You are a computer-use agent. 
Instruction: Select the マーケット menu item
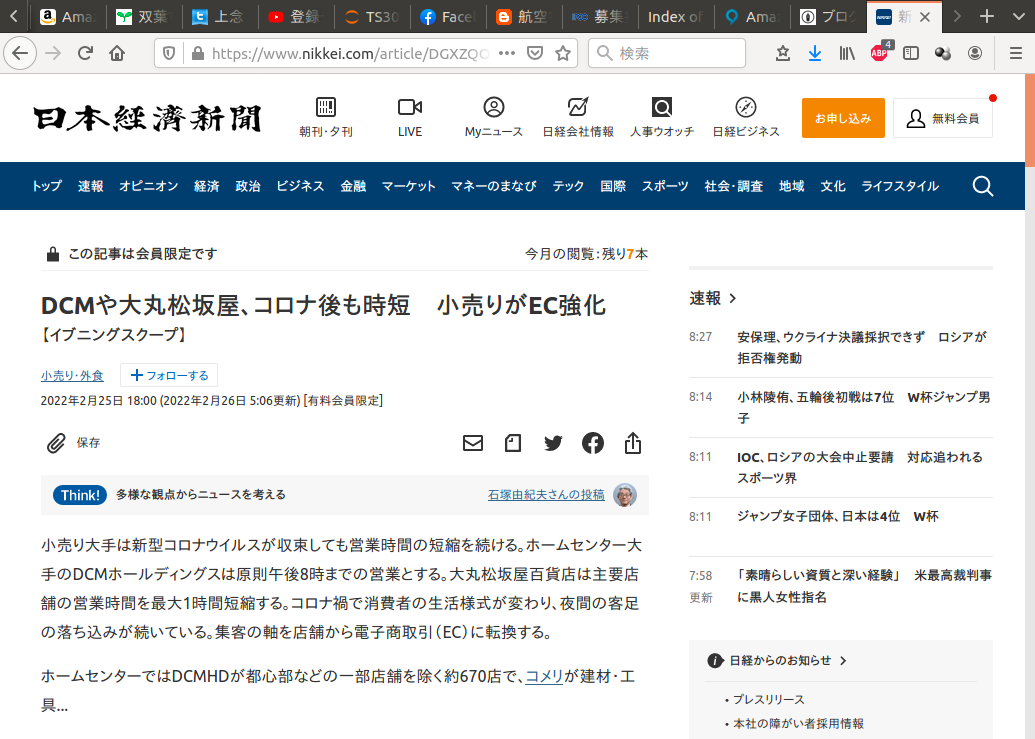(409, 186)
